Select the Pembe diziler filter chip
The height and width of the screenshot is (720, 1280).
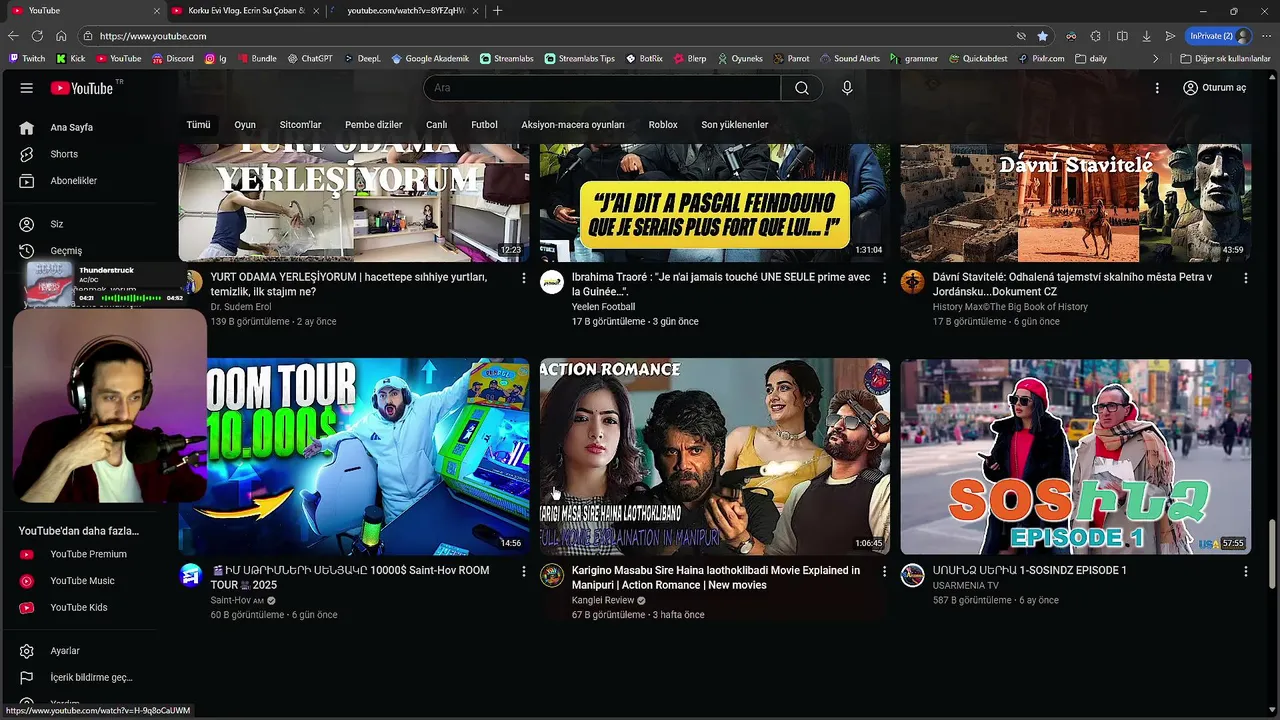pos(373,125)
